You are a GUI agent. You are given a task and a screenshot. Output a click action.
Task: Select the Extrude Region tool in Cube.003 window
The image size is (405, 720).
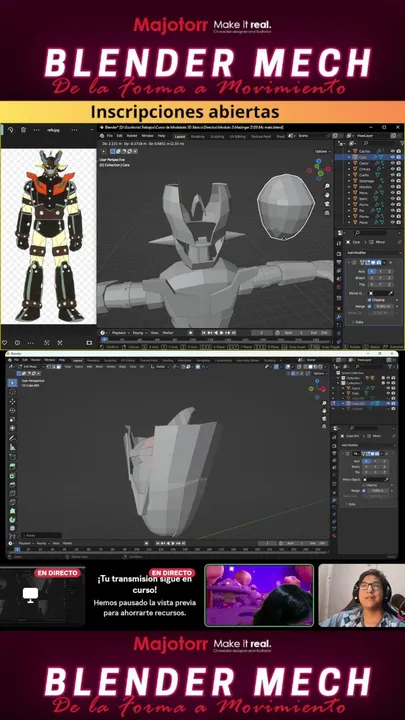(x=12, y=466)
